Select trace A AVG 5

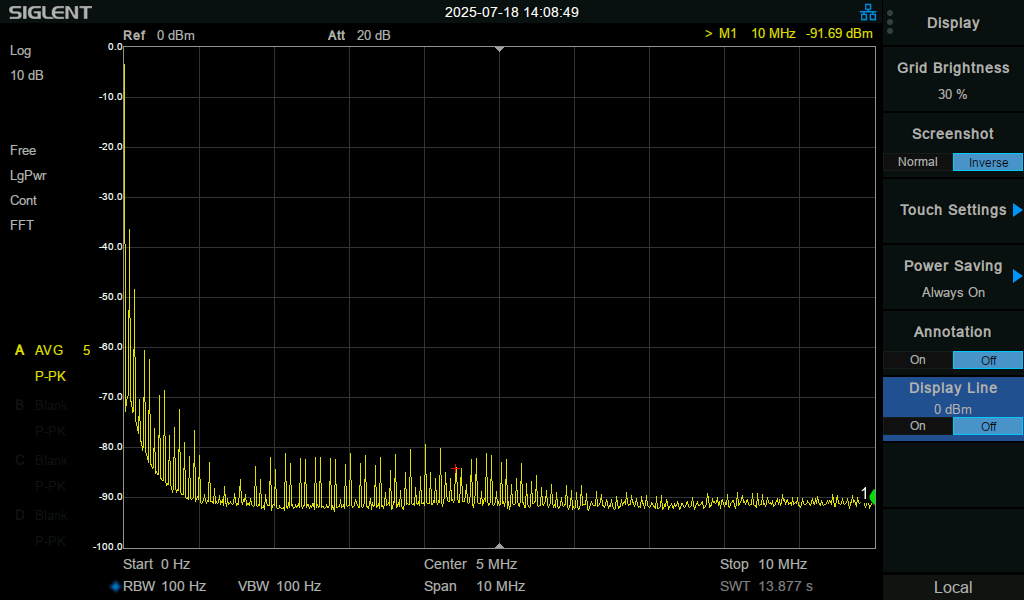pos(52,351)
